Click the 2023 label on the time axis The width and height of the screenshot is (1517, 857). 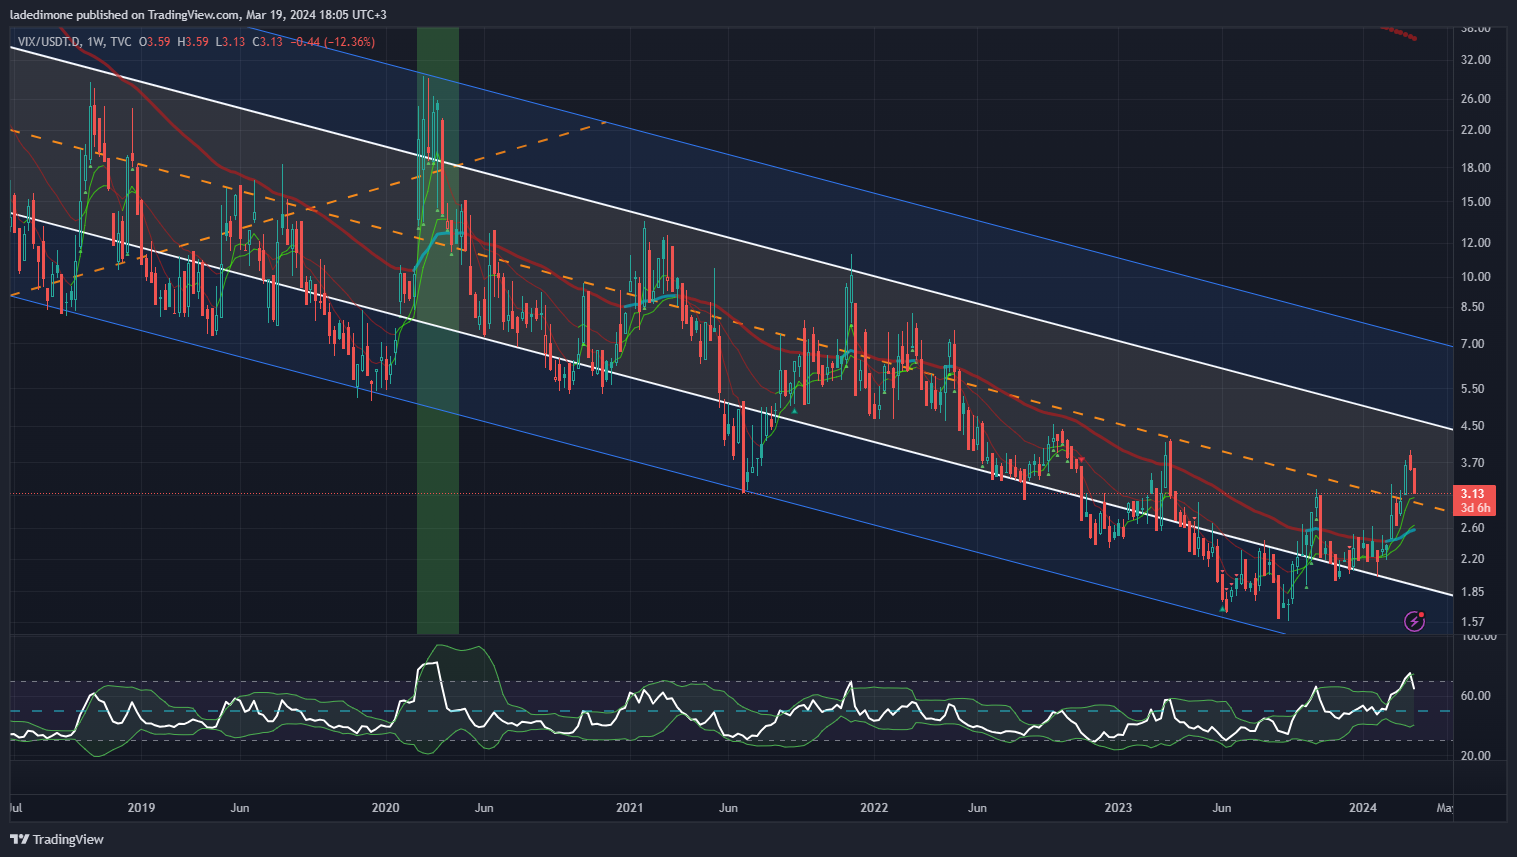click(1118, 808)
